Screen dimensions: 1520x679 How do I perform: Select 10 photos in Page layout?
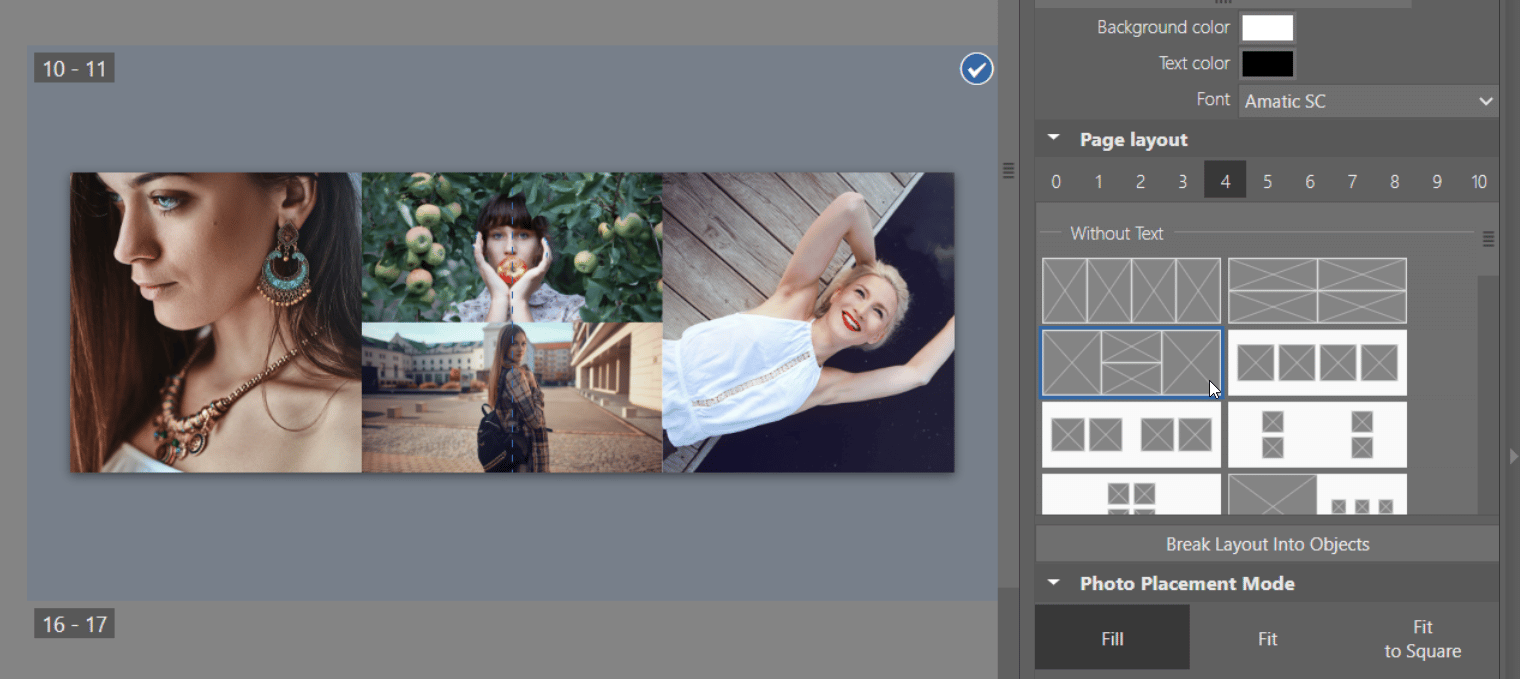pos(1479,182)
